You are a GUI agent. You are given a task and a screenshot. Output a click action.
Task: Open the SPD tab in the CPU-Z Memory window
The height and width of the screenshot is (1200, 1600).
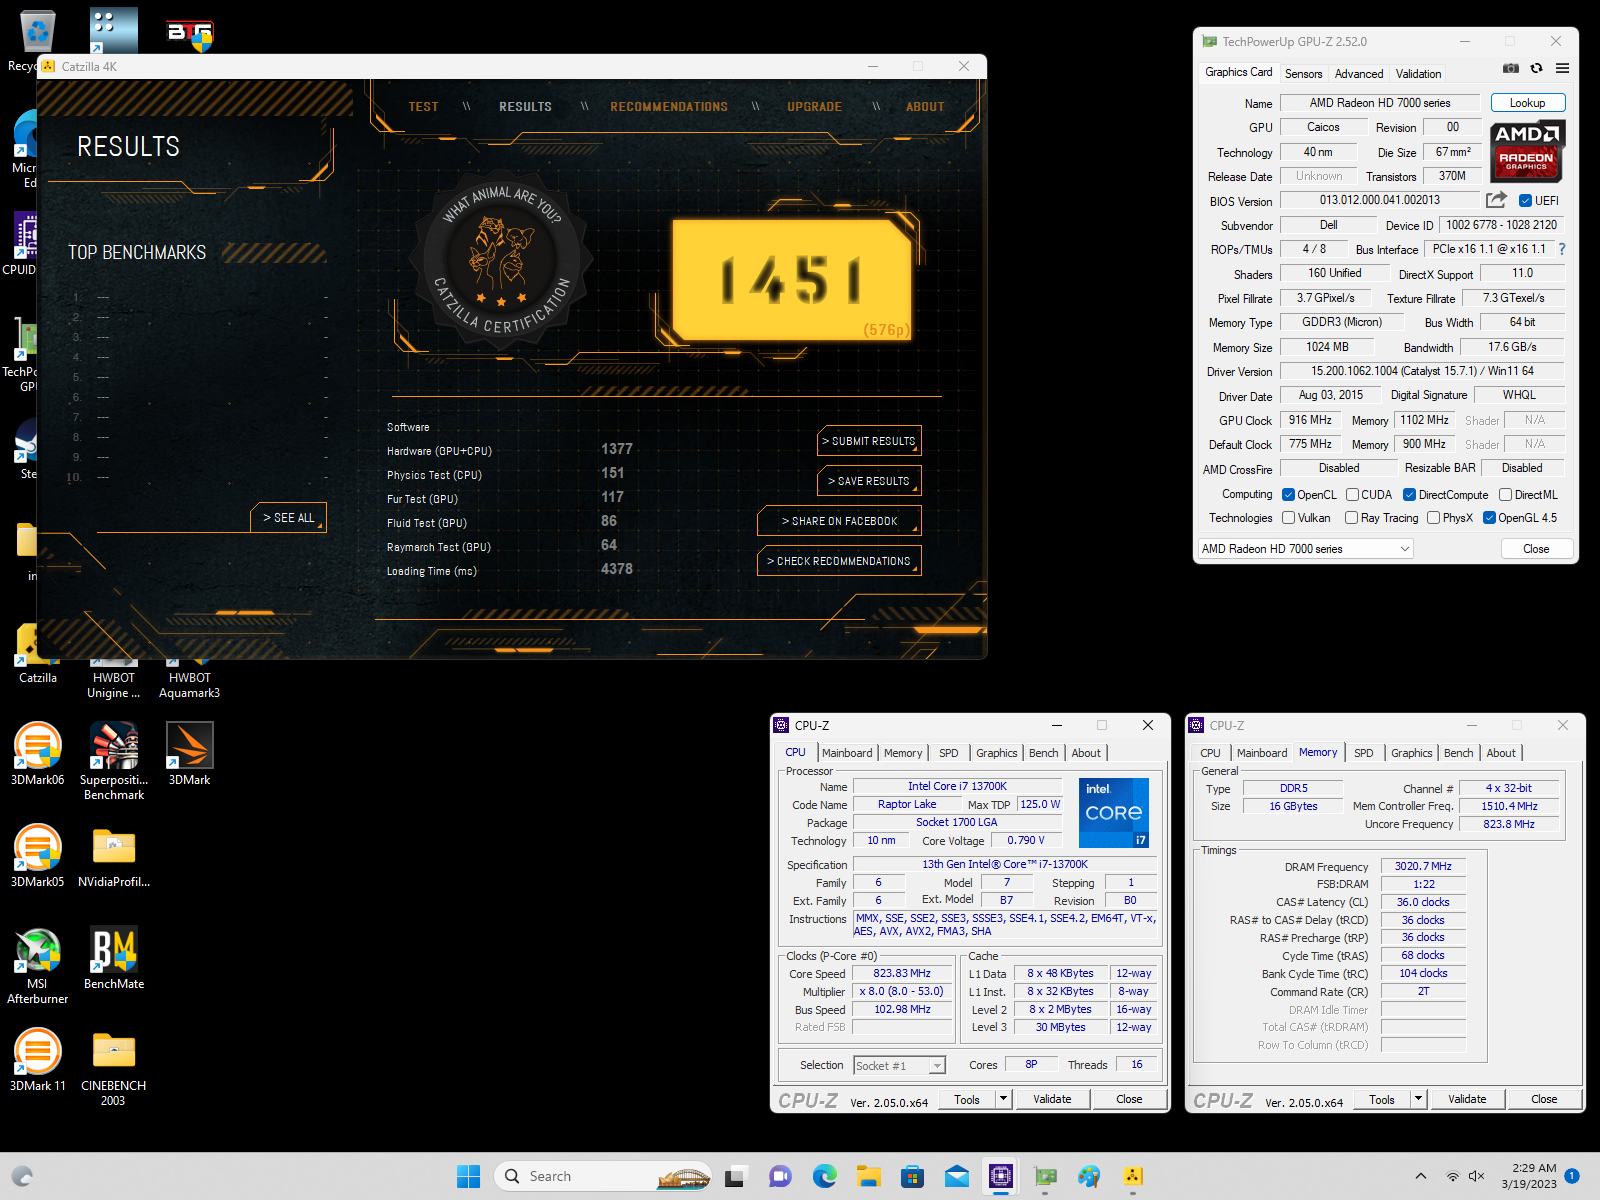coord(1363,753)
